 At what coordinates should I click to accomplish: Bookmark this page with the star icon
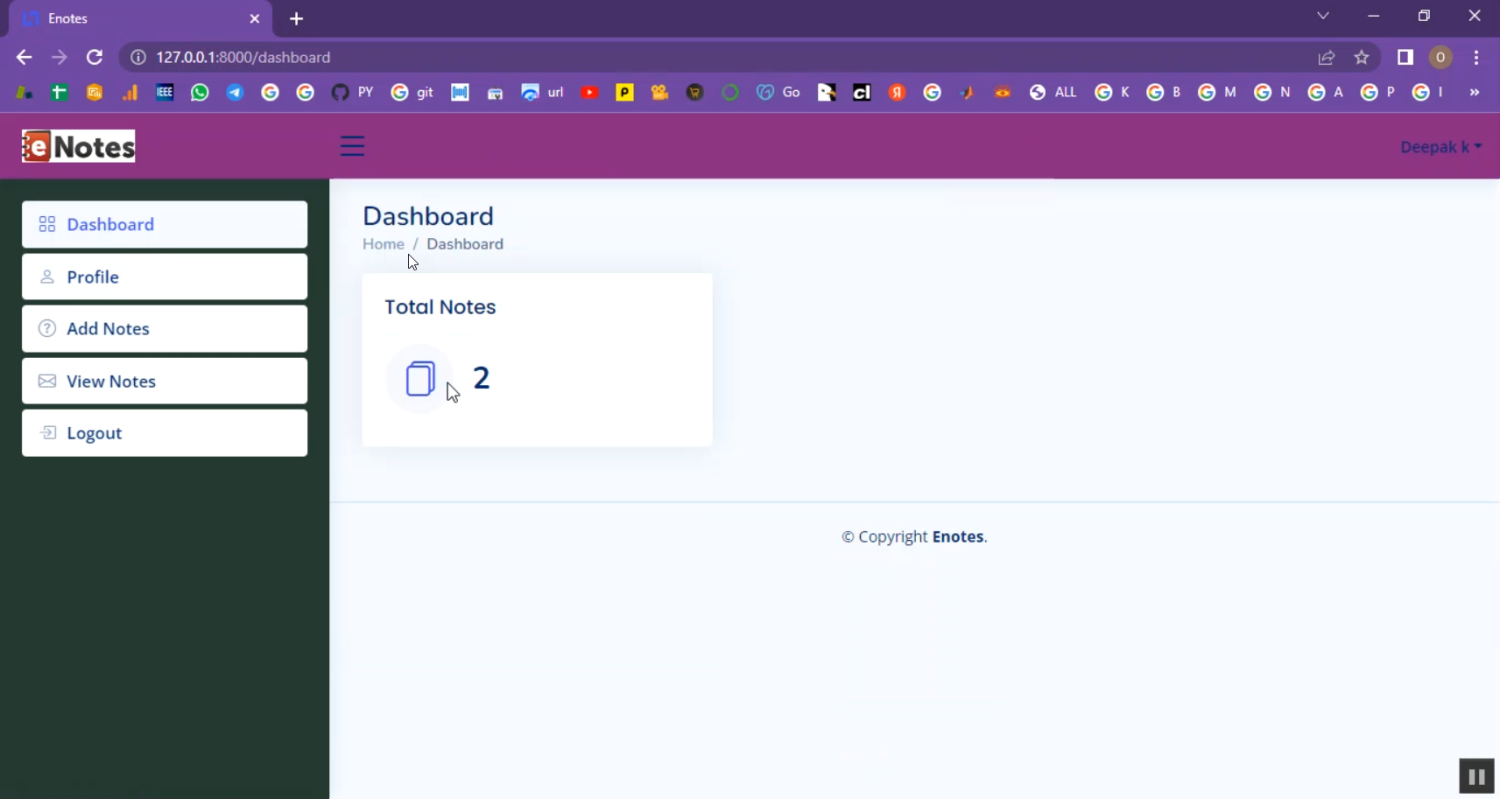pos(1361,58)
